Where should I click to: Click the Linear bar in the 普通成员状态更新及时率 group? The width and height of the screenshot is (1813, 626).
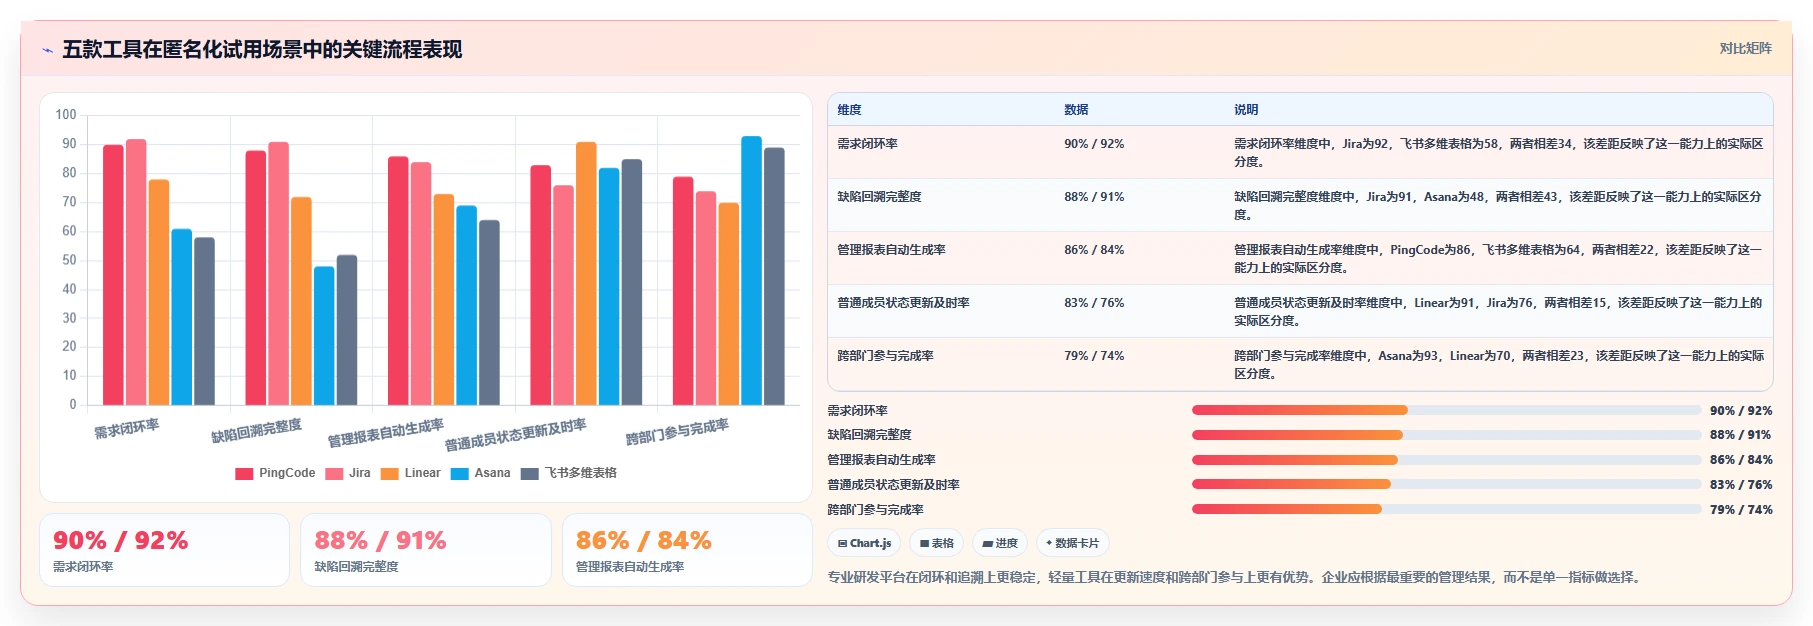[586, 273]
